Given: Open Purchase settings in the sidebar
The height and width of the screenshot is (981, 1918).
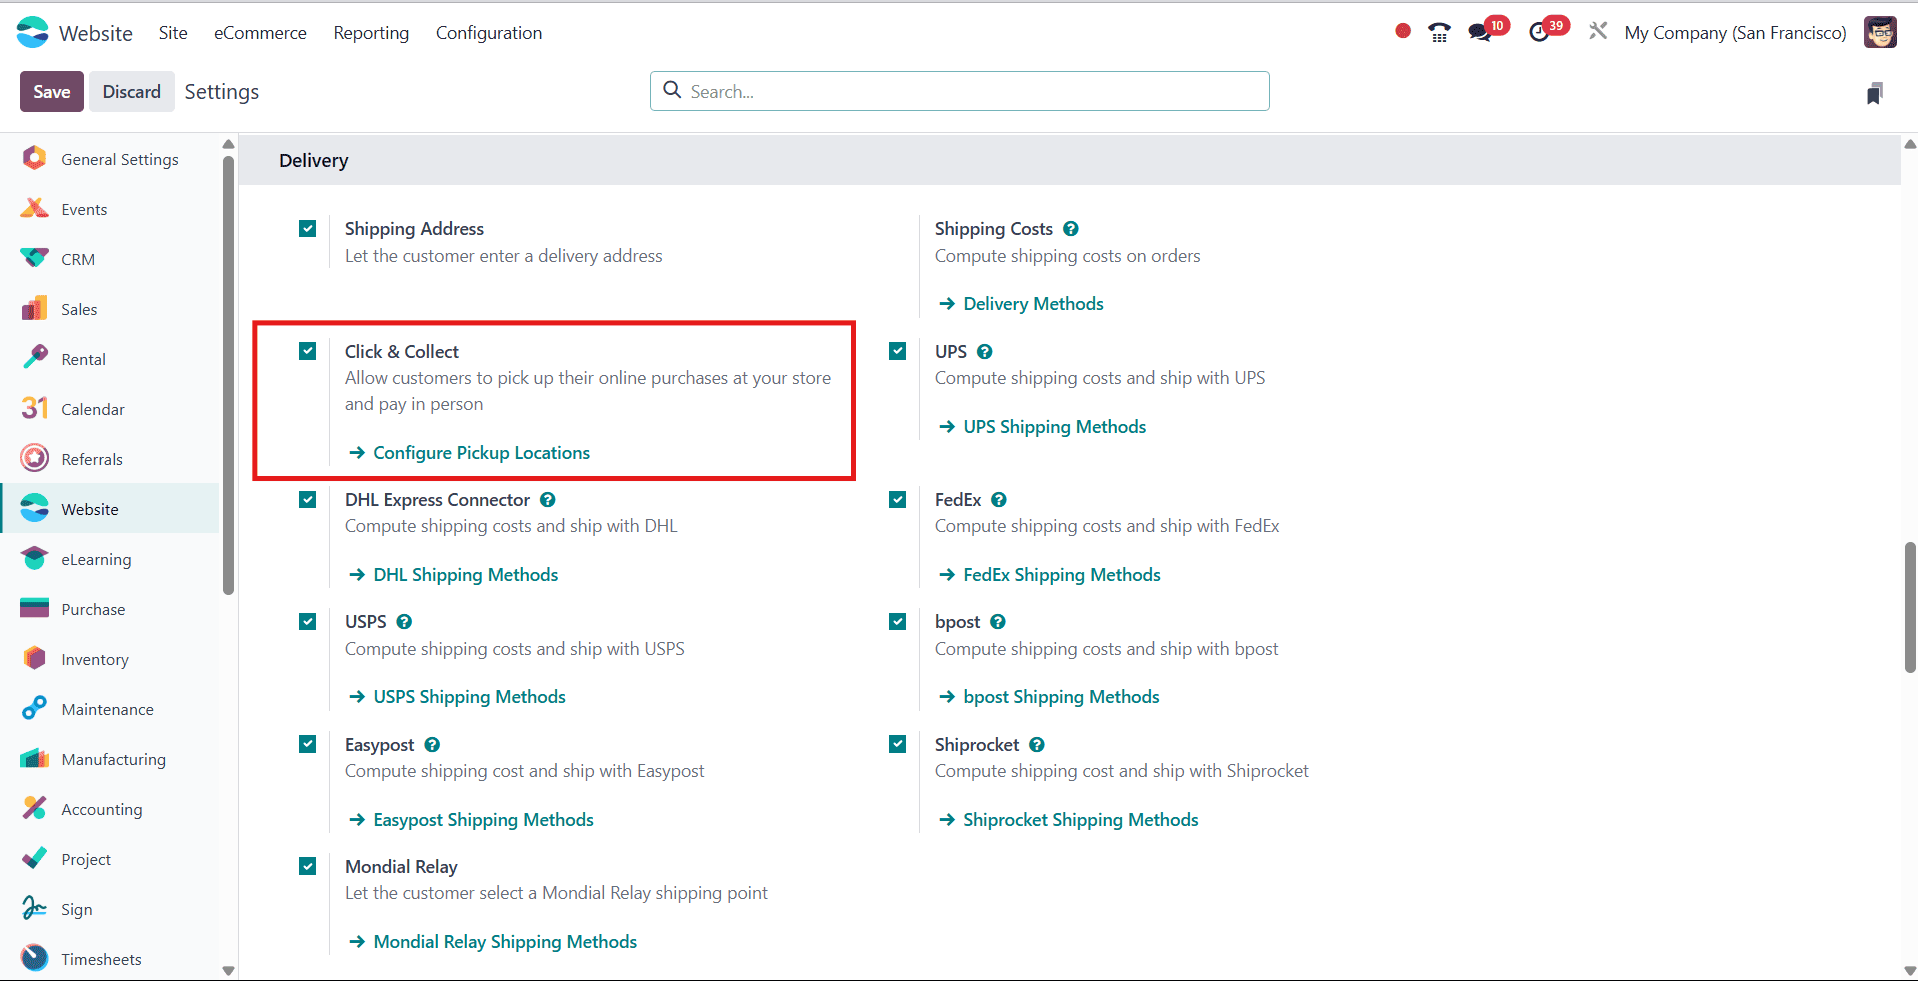Looking at the screenshot, I should (110, 609).
